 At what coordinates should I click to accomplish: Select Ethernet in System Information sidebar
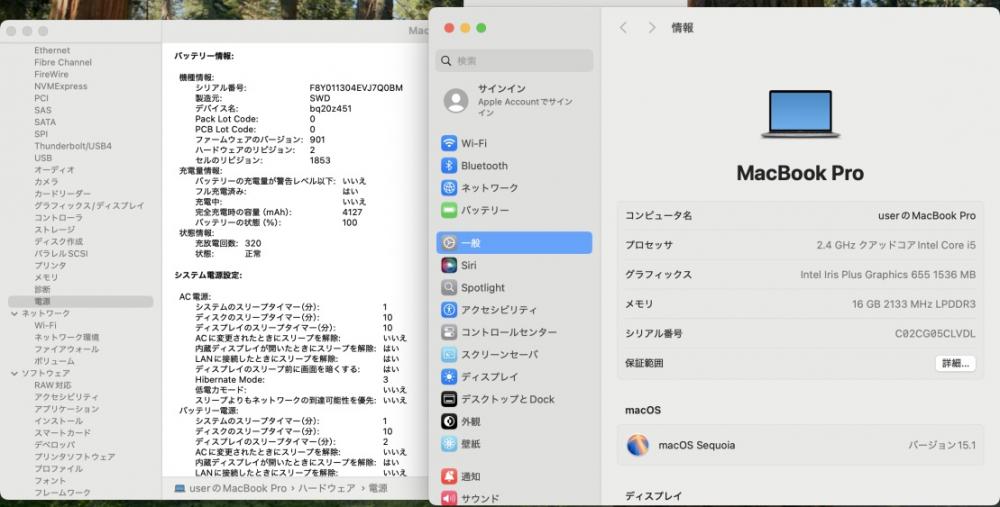(x=52, y=50)
